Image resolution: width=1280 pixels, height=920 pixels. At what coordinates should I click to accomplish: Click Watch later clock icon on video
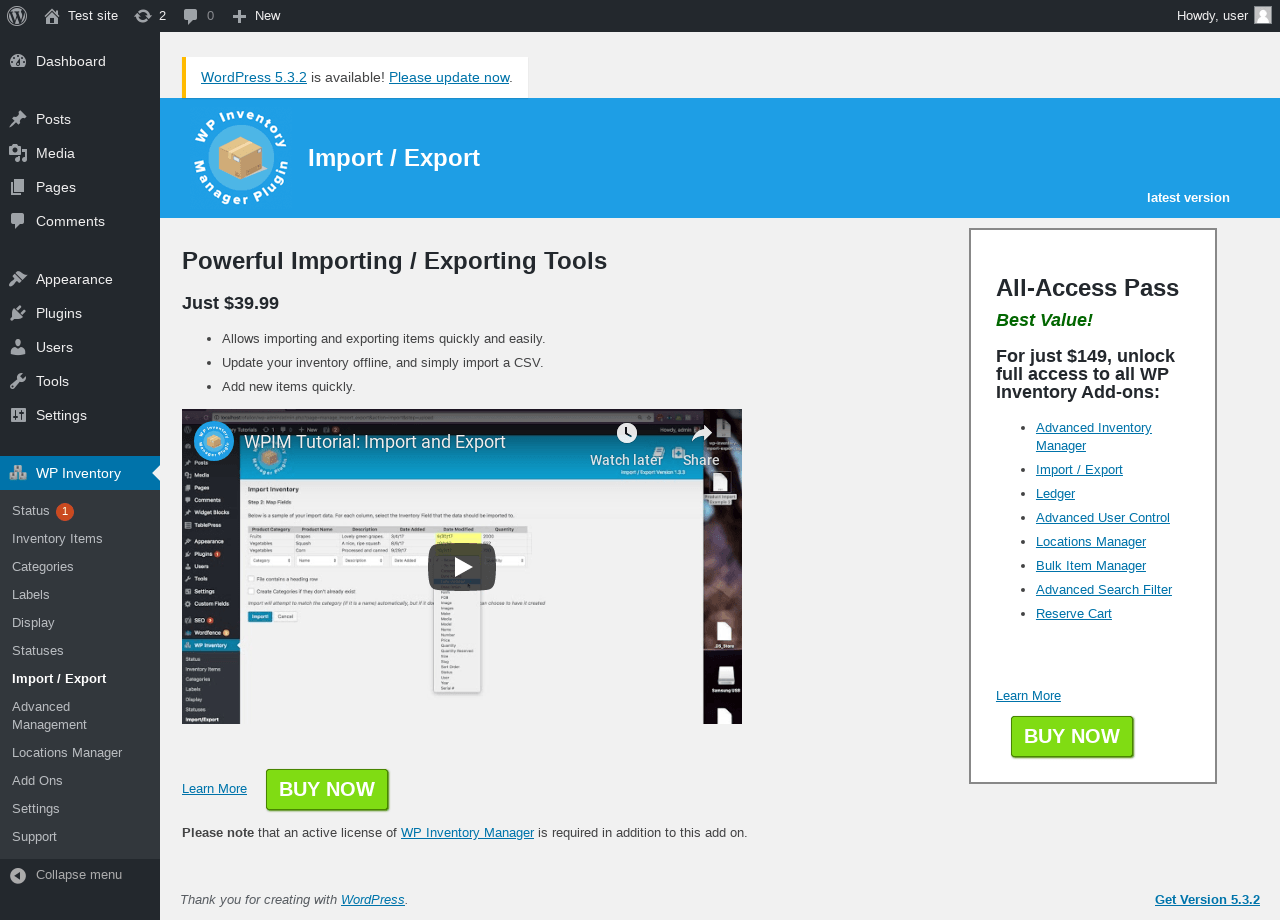tap(627, 433)
